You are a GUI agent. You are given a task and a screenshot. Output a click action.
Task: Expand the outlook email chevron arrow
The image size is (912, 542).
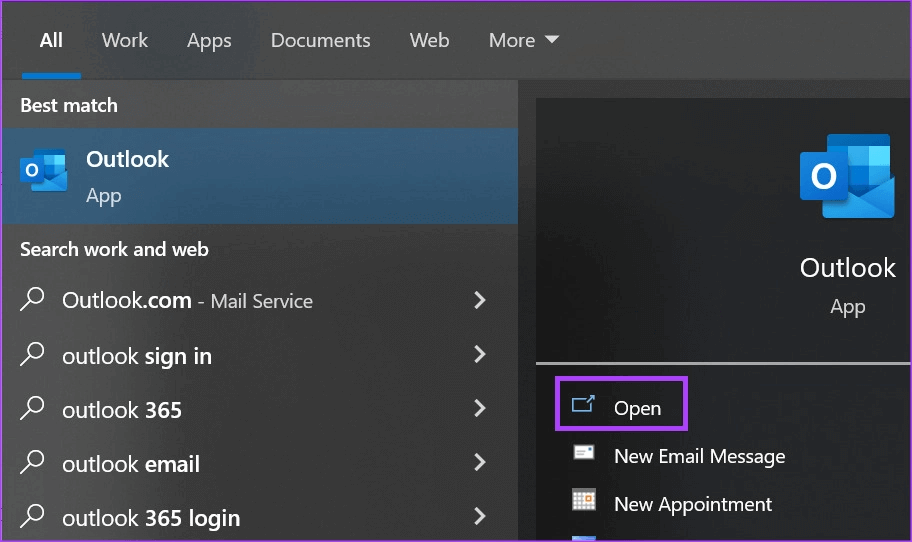479,462
